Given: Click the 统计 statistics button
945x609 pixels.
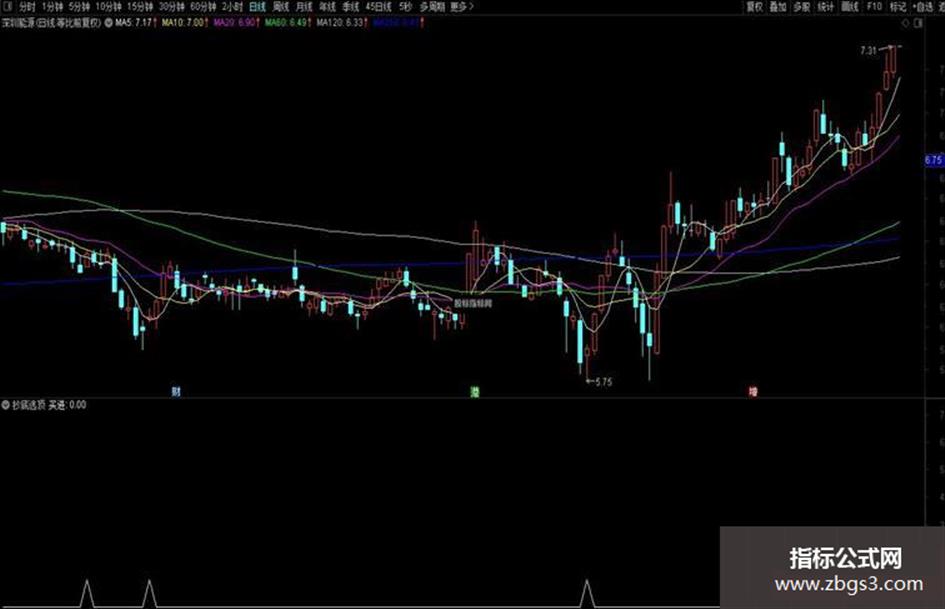Looking at the screenshot, I should 826,7.
